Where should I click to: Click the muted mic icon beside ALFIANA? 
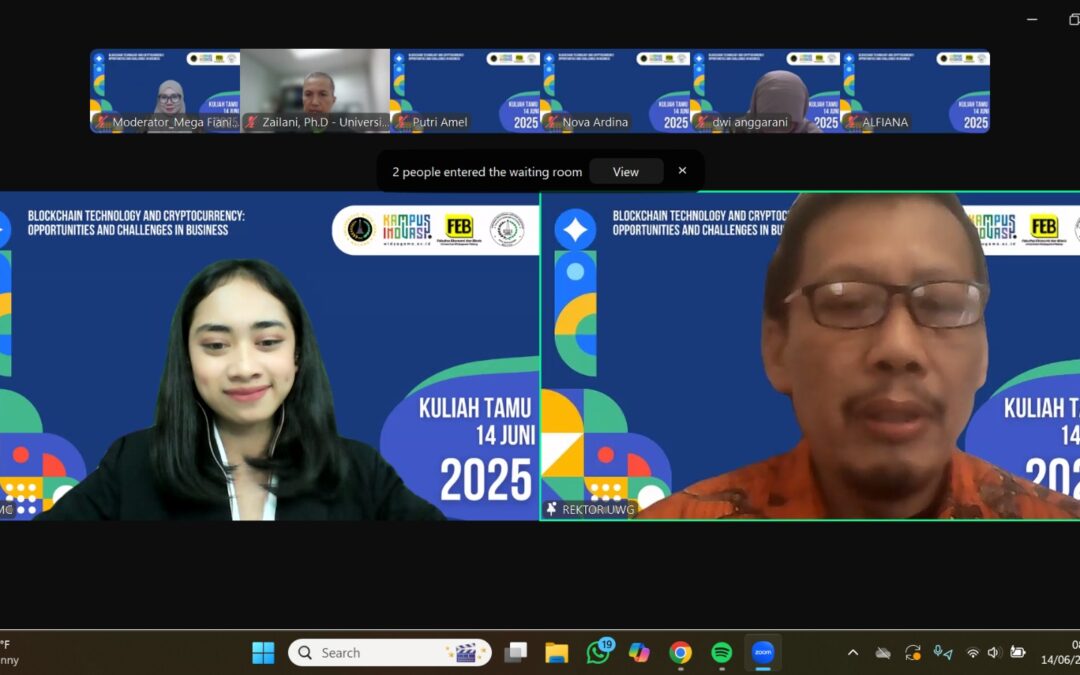[851, 122]
